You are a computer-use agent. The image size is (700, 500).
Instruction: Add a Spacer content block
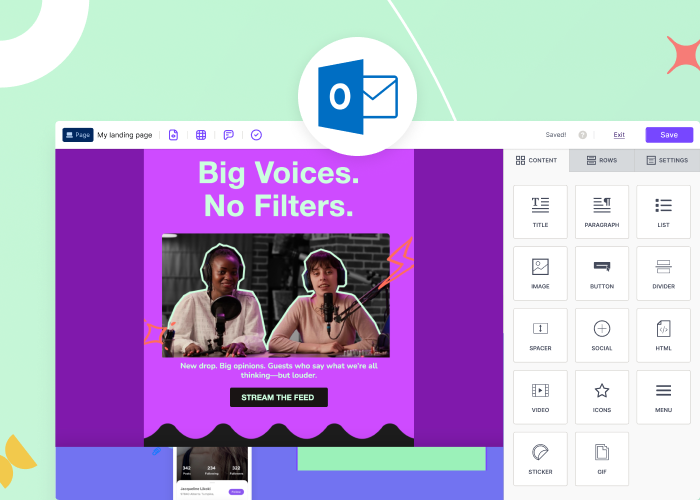tap(540, 335)
